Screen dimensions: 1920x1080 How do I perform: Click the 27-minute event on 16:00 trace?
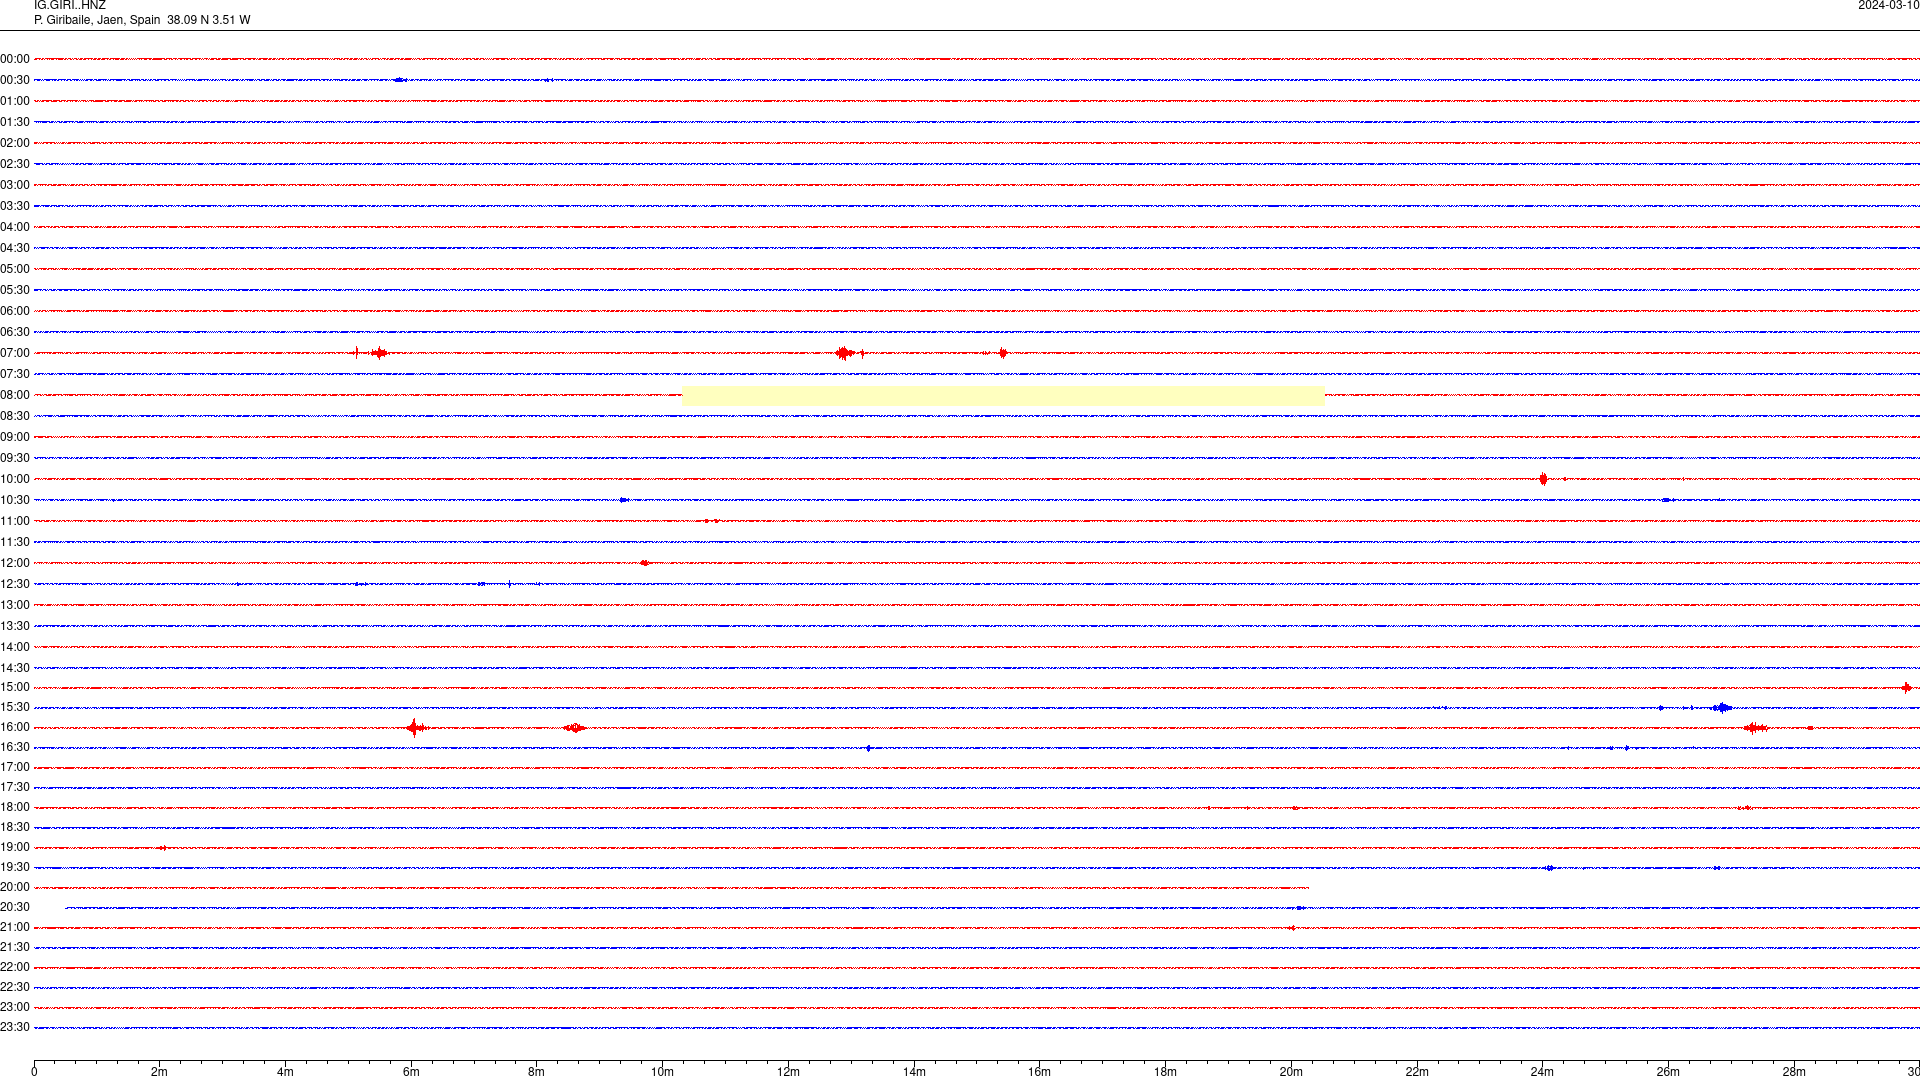[x=1756, y=727]
